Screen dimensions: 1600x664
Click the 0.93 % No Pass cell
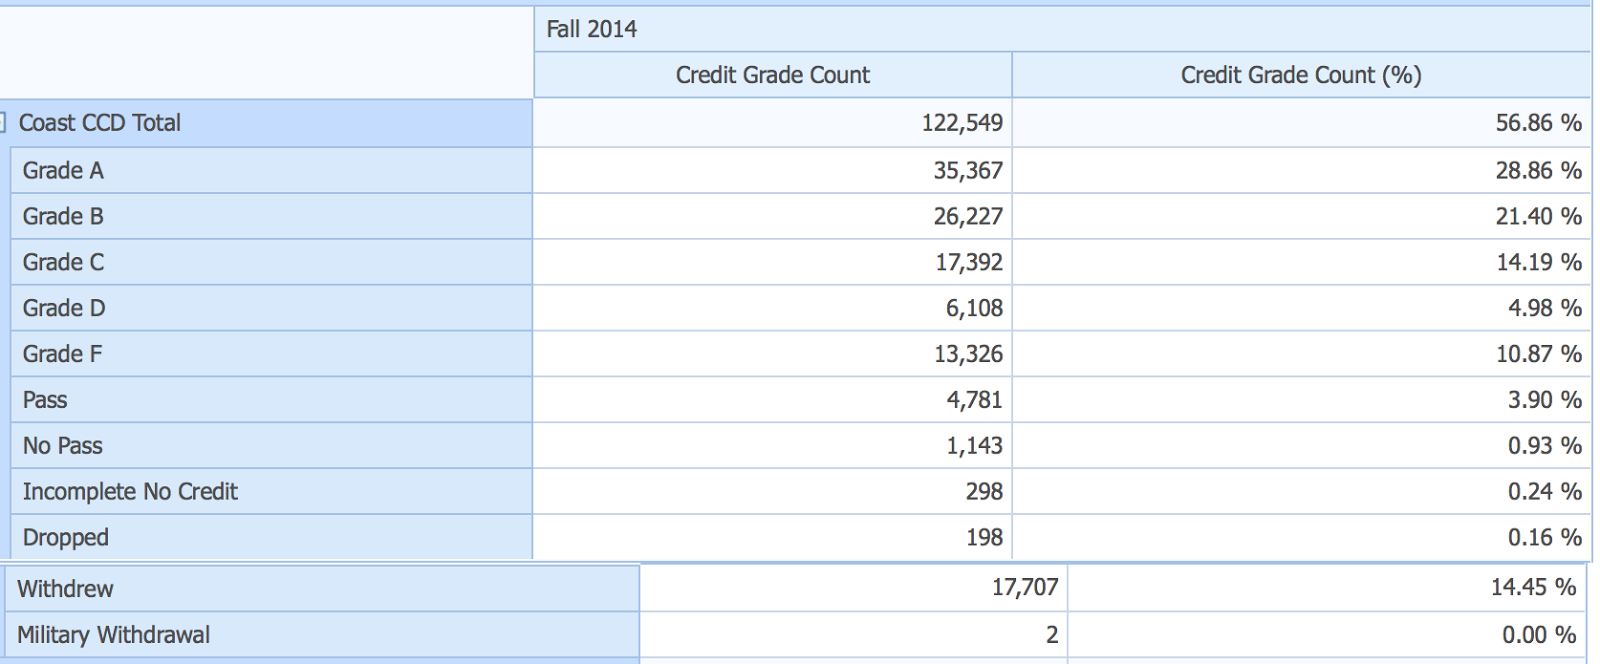[x=1301, y=447]
